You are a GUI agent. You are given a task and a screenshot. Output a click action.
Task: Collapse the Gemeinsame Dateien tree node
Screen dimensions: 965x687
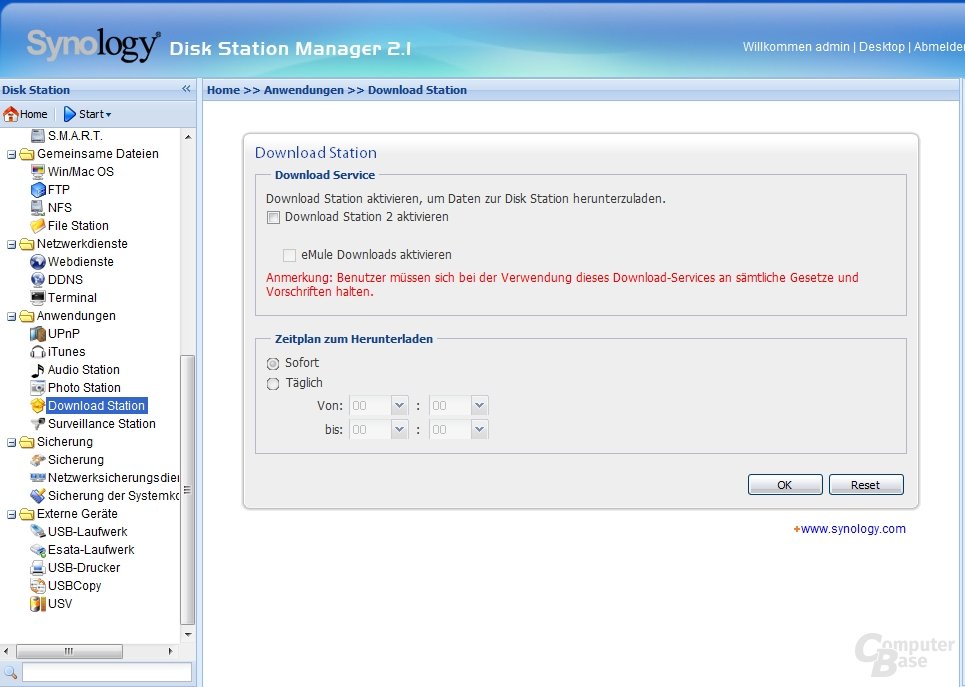click(x=11, y=155)
